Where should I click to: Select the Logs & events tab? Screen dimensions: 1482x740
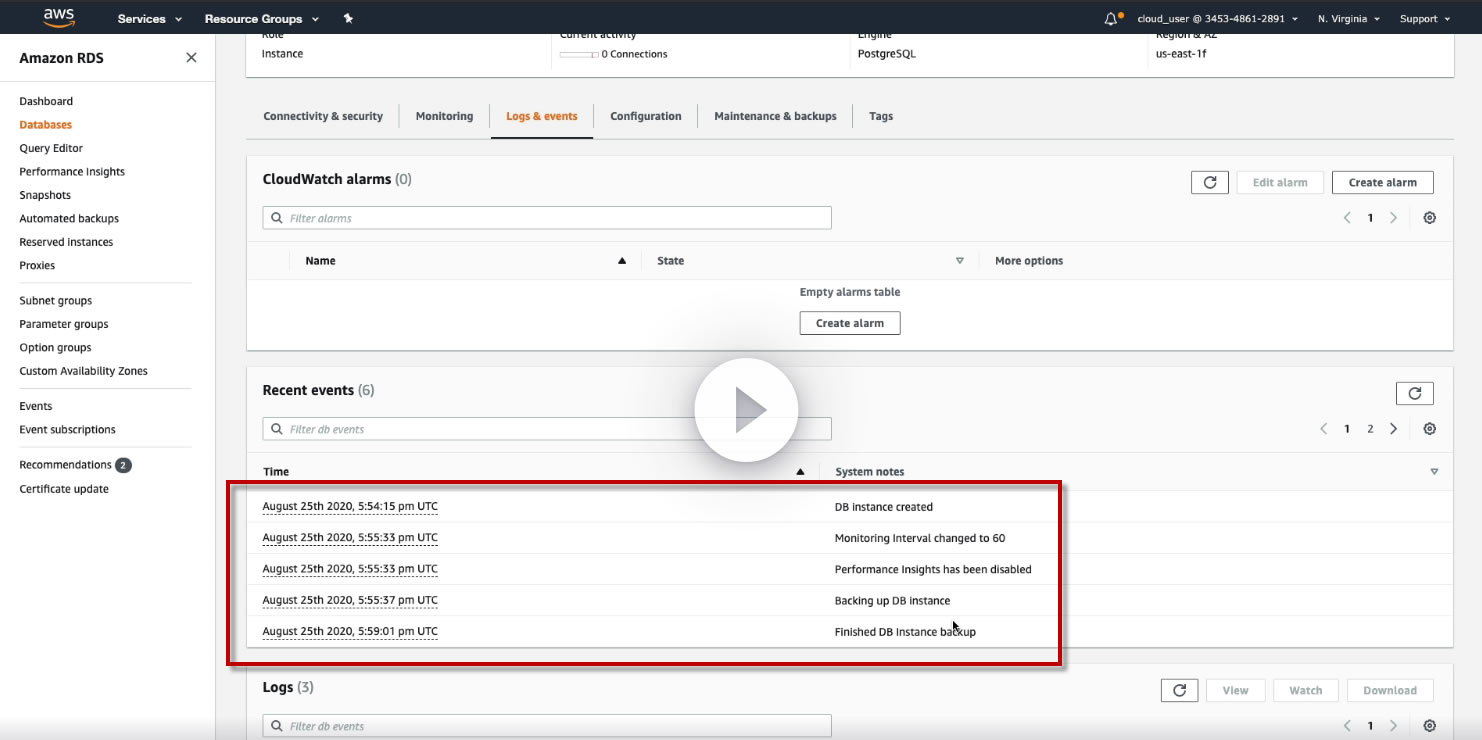(542, 116)
